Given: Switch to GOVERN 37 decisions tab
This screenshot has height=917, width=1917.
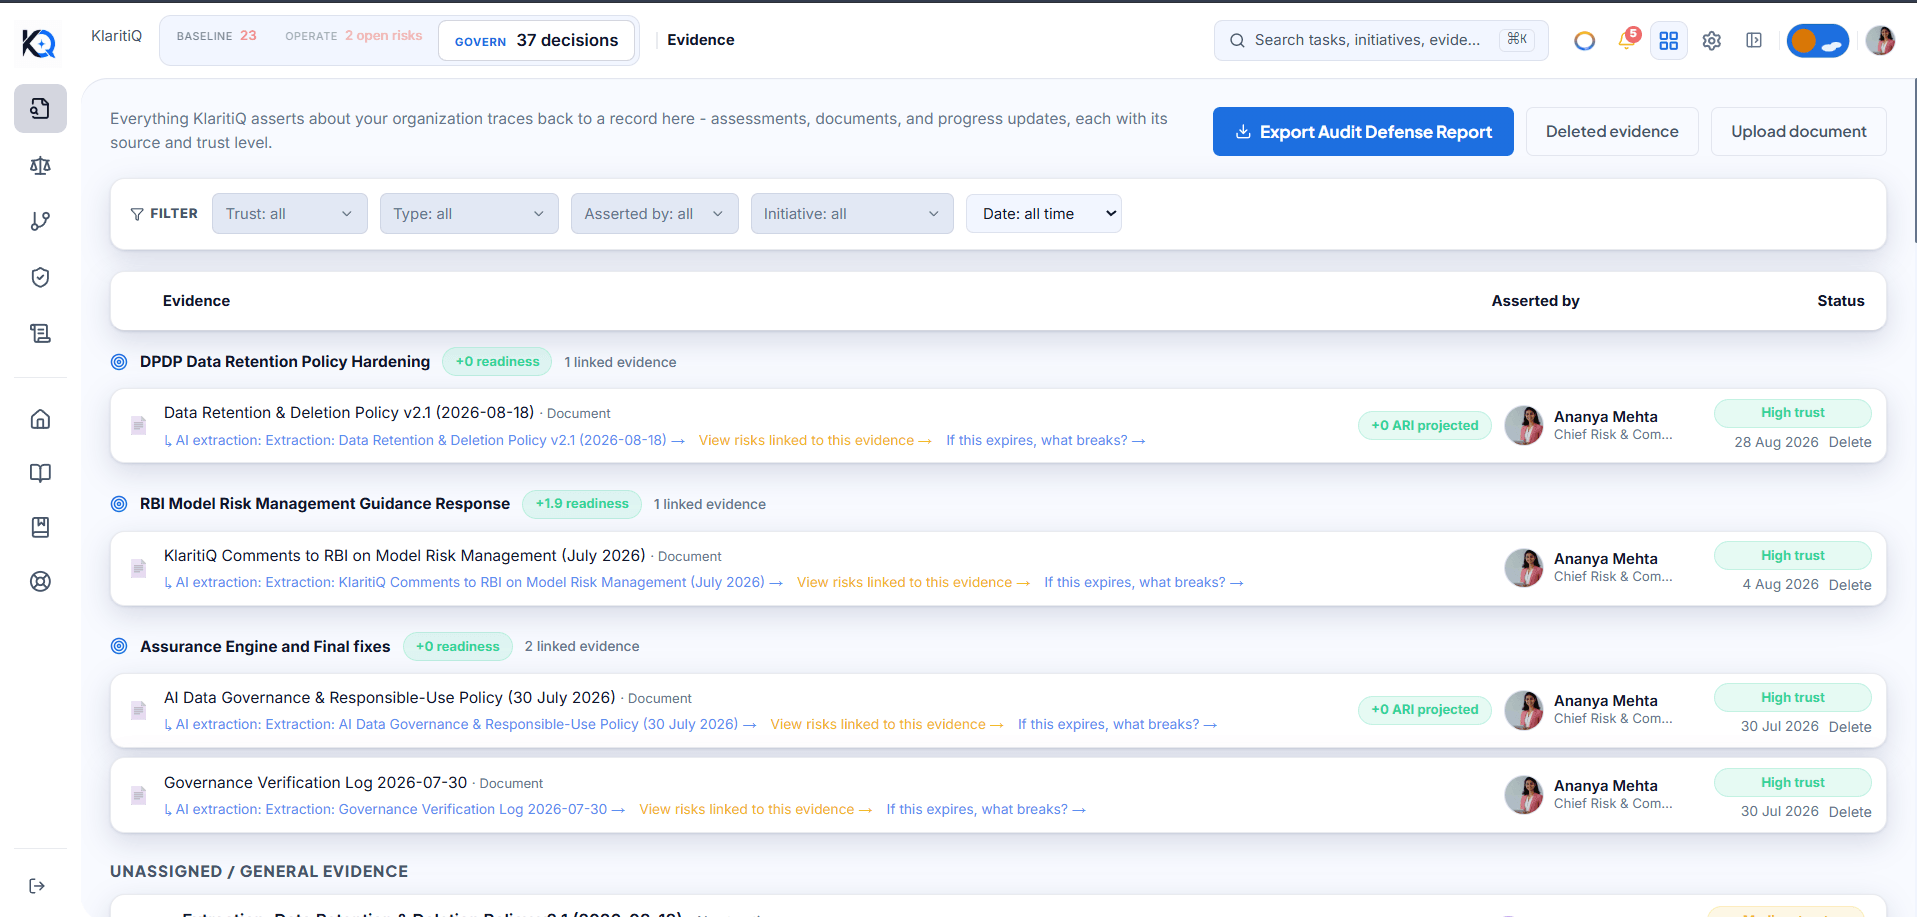Looking at the screenshot, I should [537, 40].
